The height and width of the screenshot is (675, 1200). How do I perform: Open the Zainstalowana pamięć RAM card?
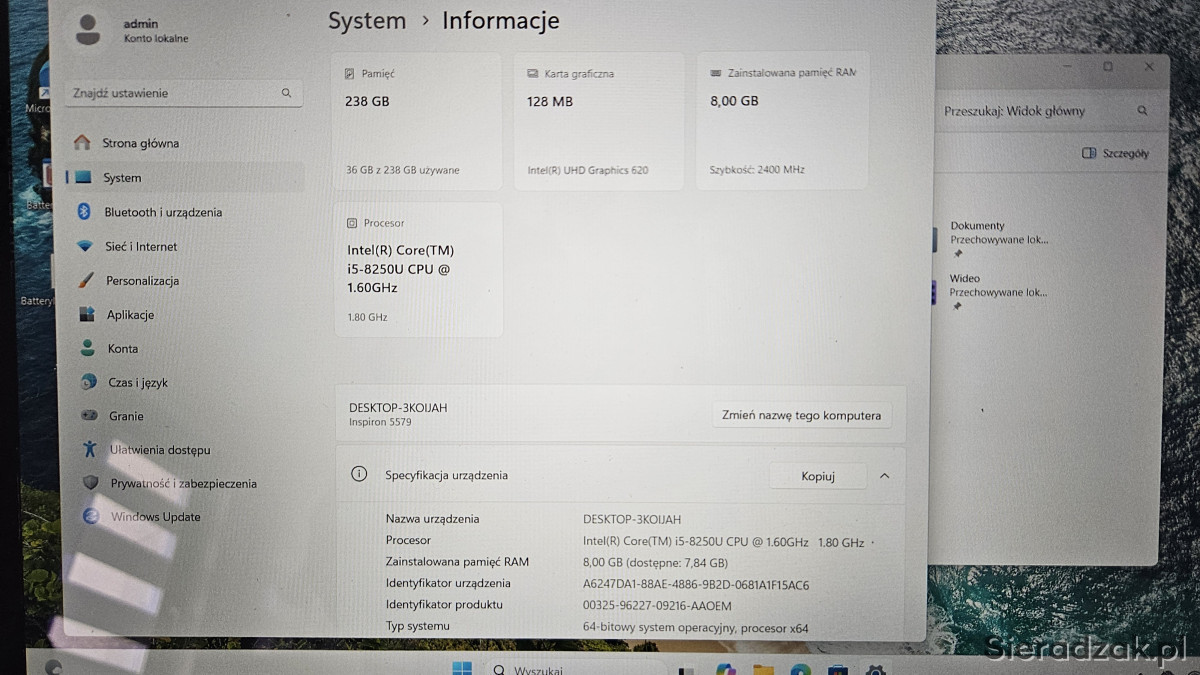(x=782, y=121)
